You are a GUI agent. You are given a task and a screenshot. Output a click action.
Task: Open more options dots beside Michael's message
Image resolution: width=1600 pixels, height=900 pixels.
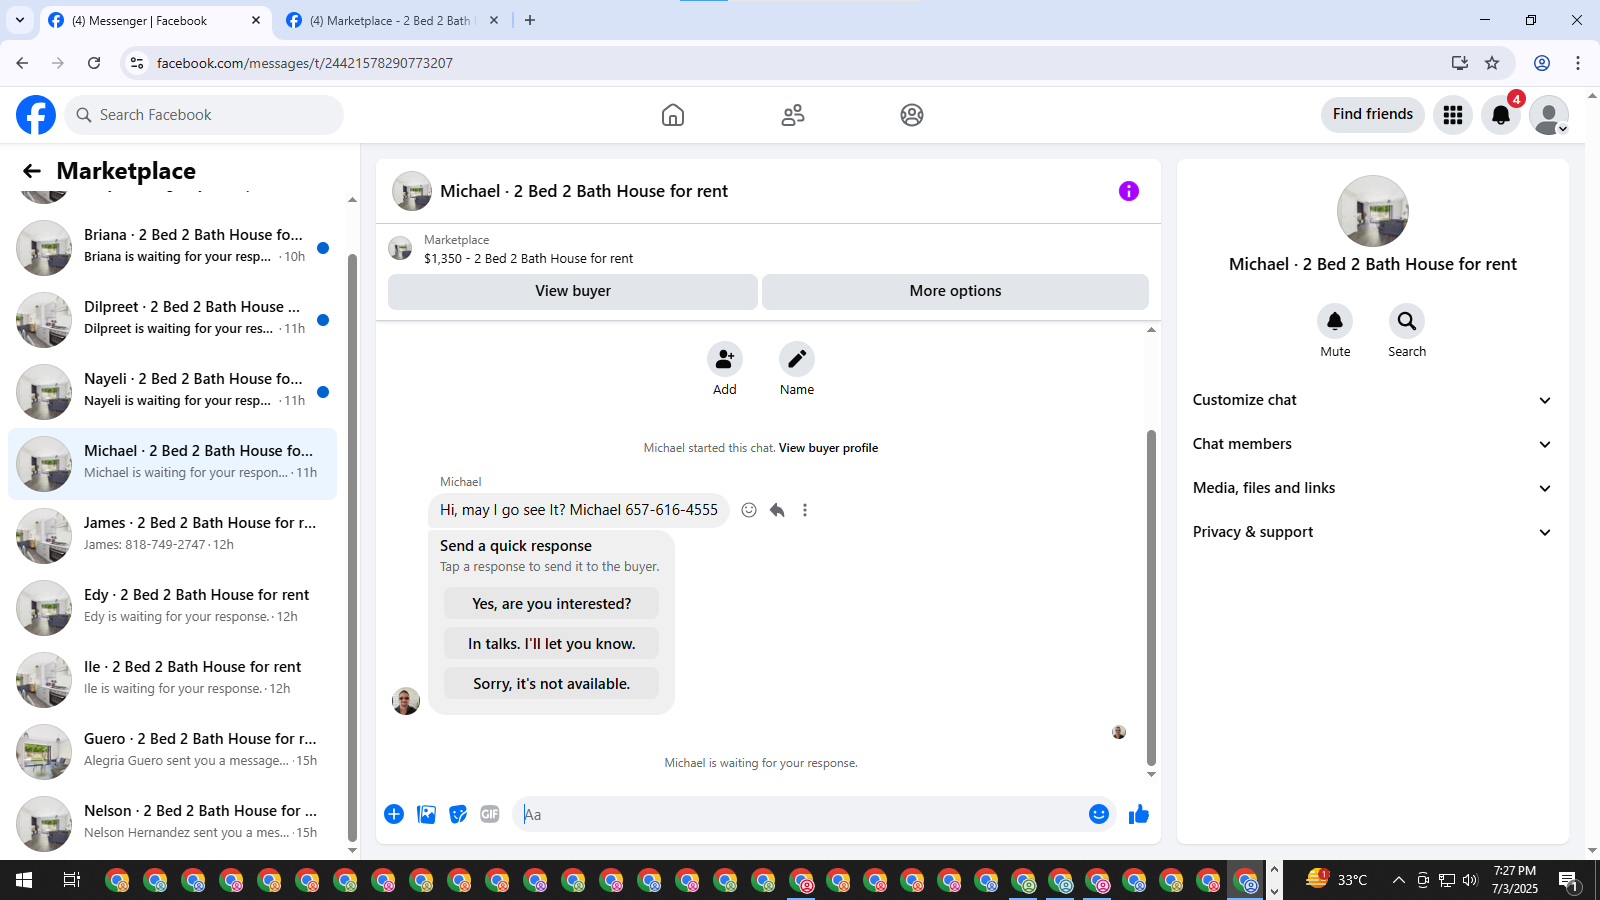click(805, 510)
